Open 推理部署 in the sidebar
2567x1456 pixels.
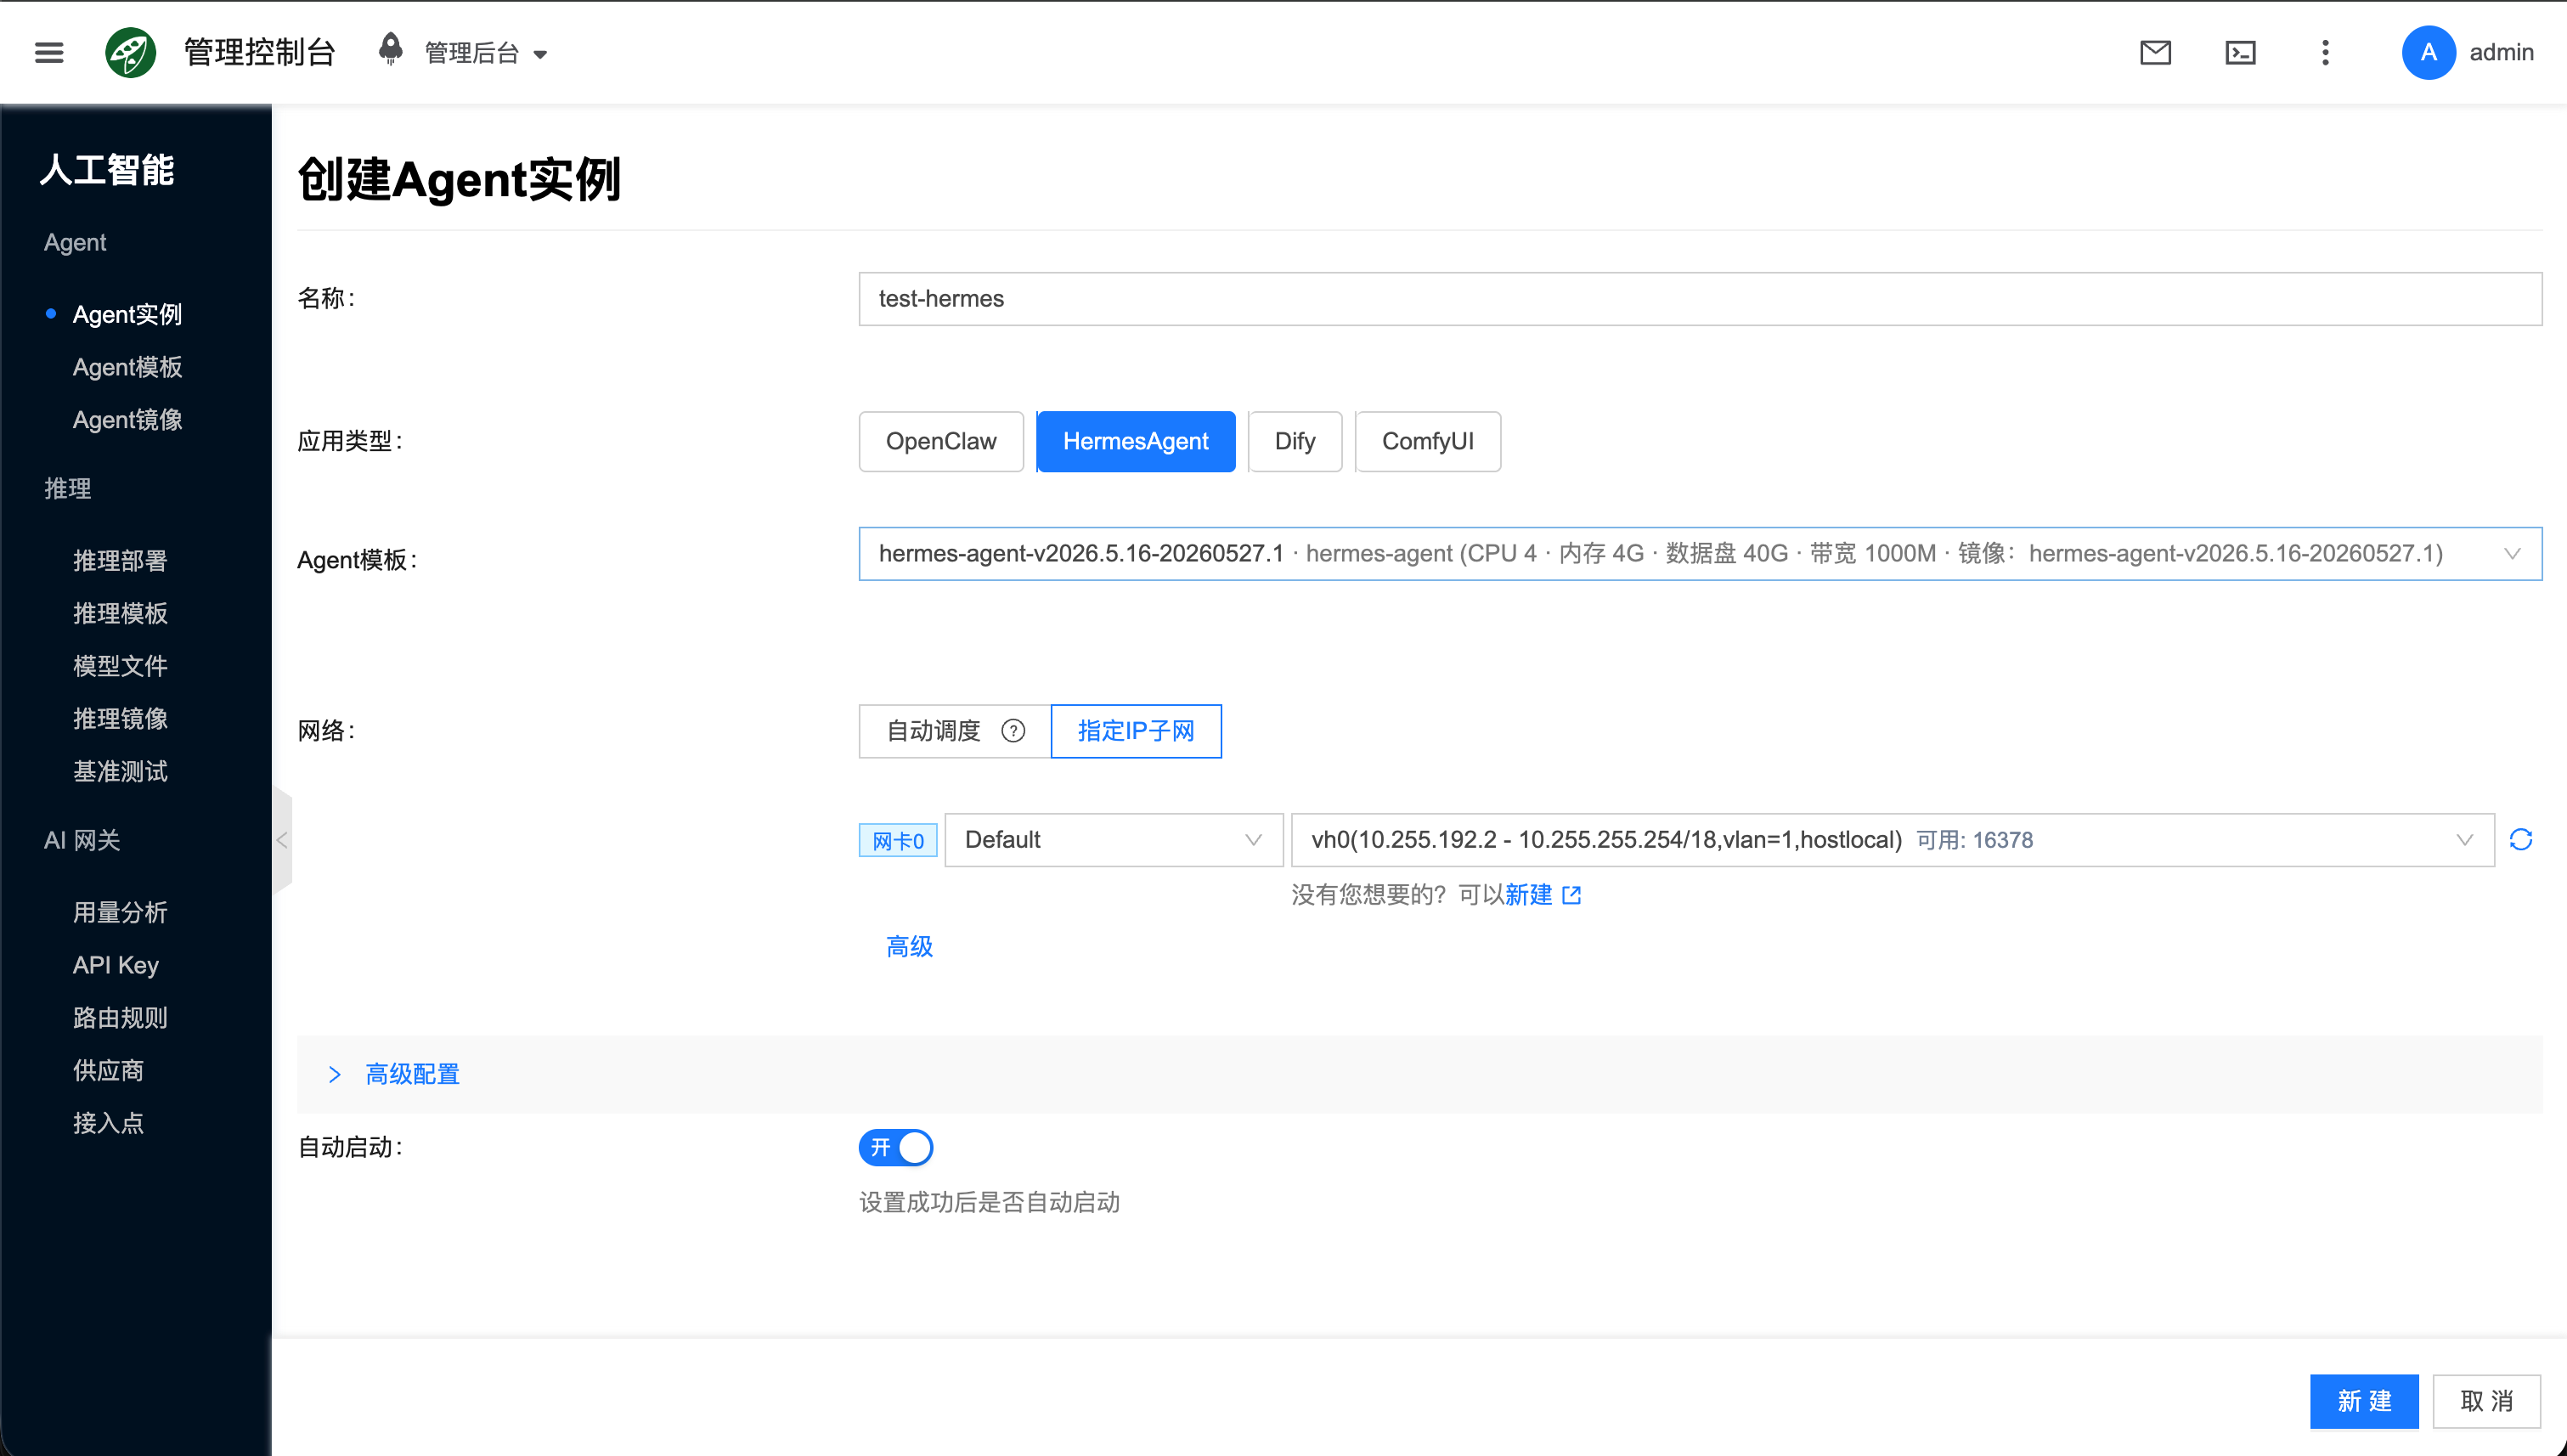pyautogui.click(x=120, y=560)
